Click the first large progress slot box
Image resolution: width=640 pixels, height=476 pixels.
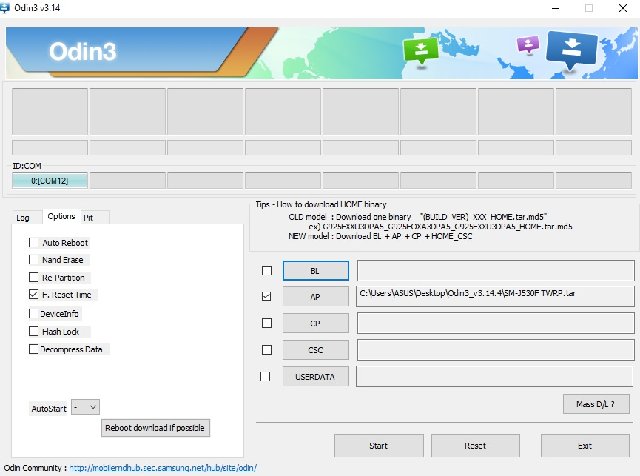click(x=50, y=111)
